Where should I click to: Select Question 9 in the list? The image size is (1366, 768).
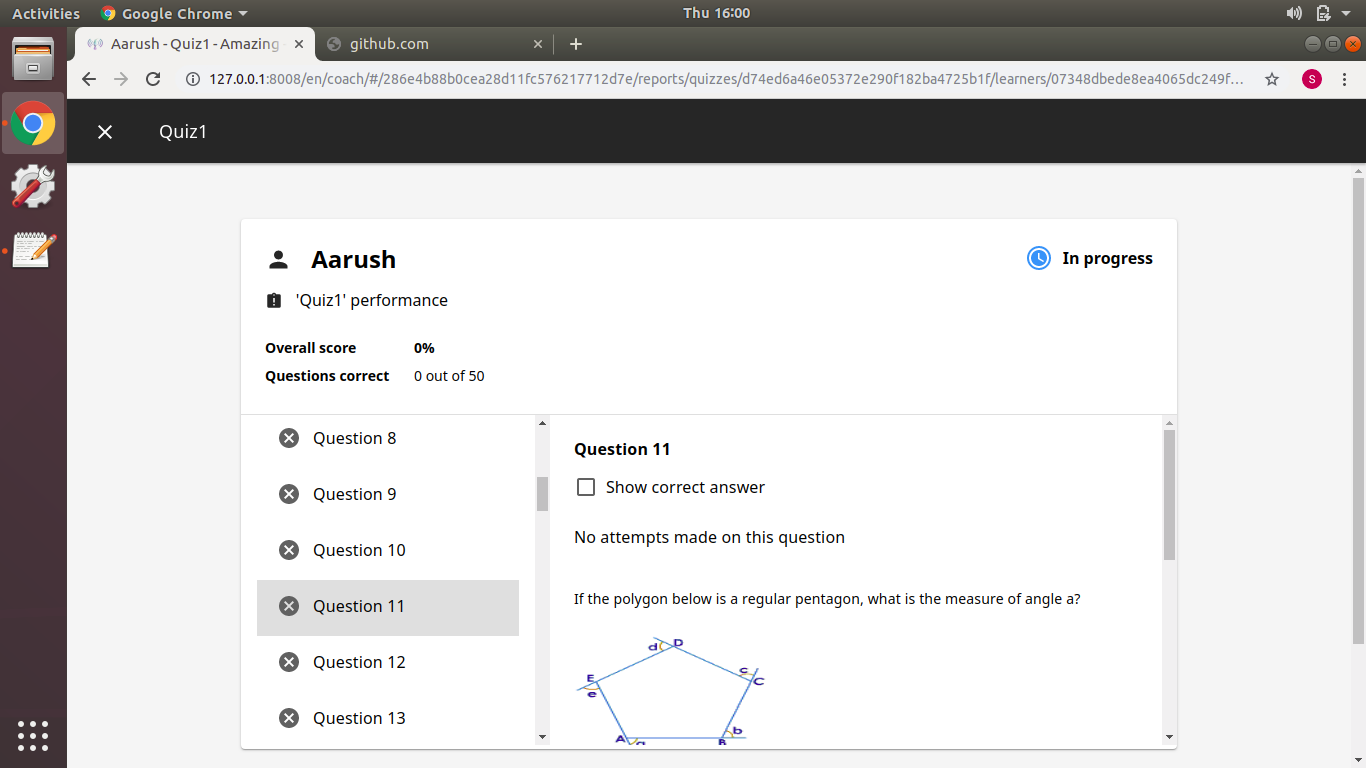388,494
